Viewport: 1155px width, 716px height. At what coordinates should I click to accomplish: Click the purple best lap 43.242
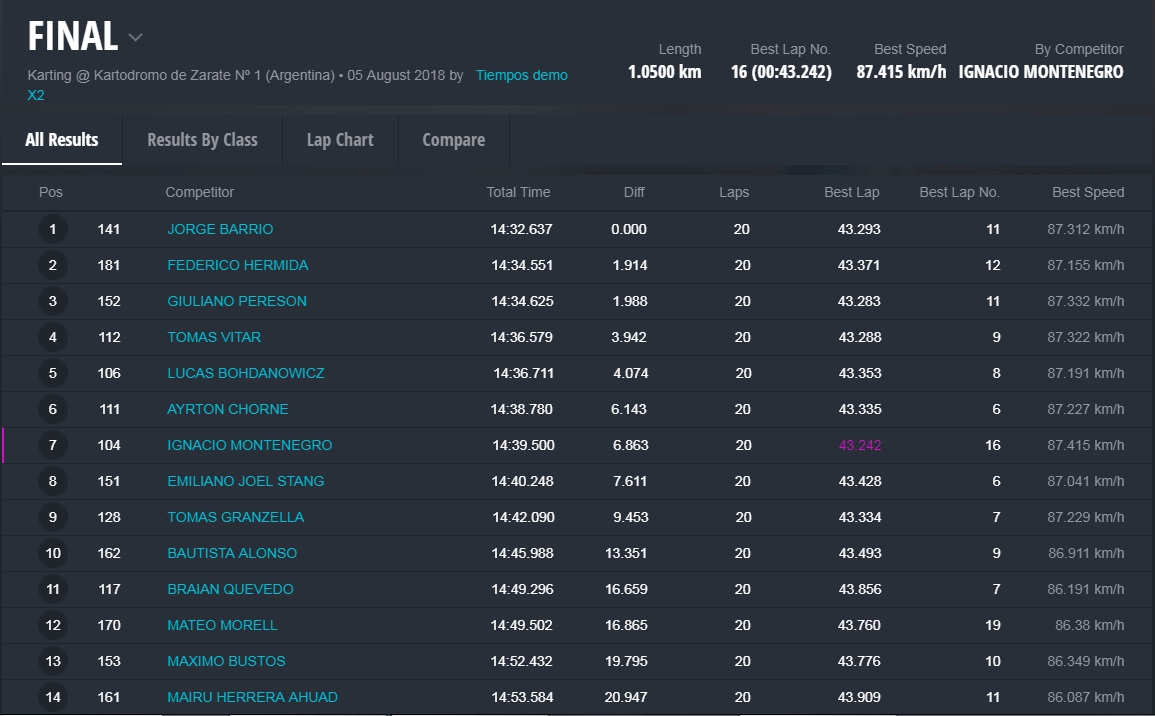click(x=859, y=445)
